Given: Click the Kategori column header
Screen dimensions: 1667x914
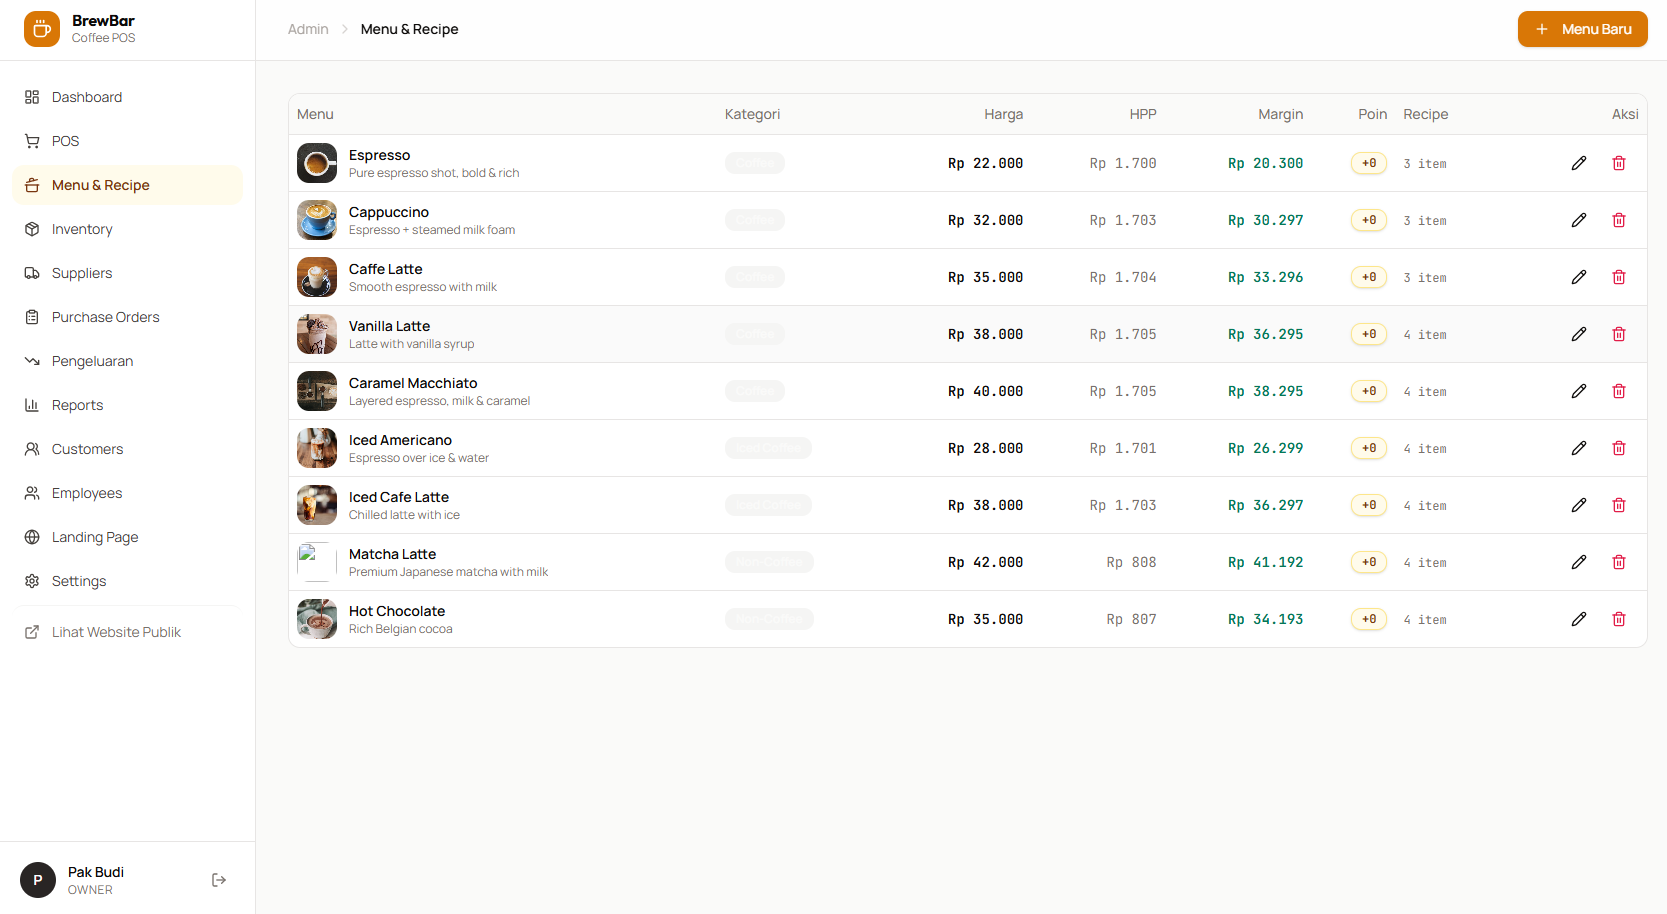Looking at the screenshot, I should click(752, 114).
